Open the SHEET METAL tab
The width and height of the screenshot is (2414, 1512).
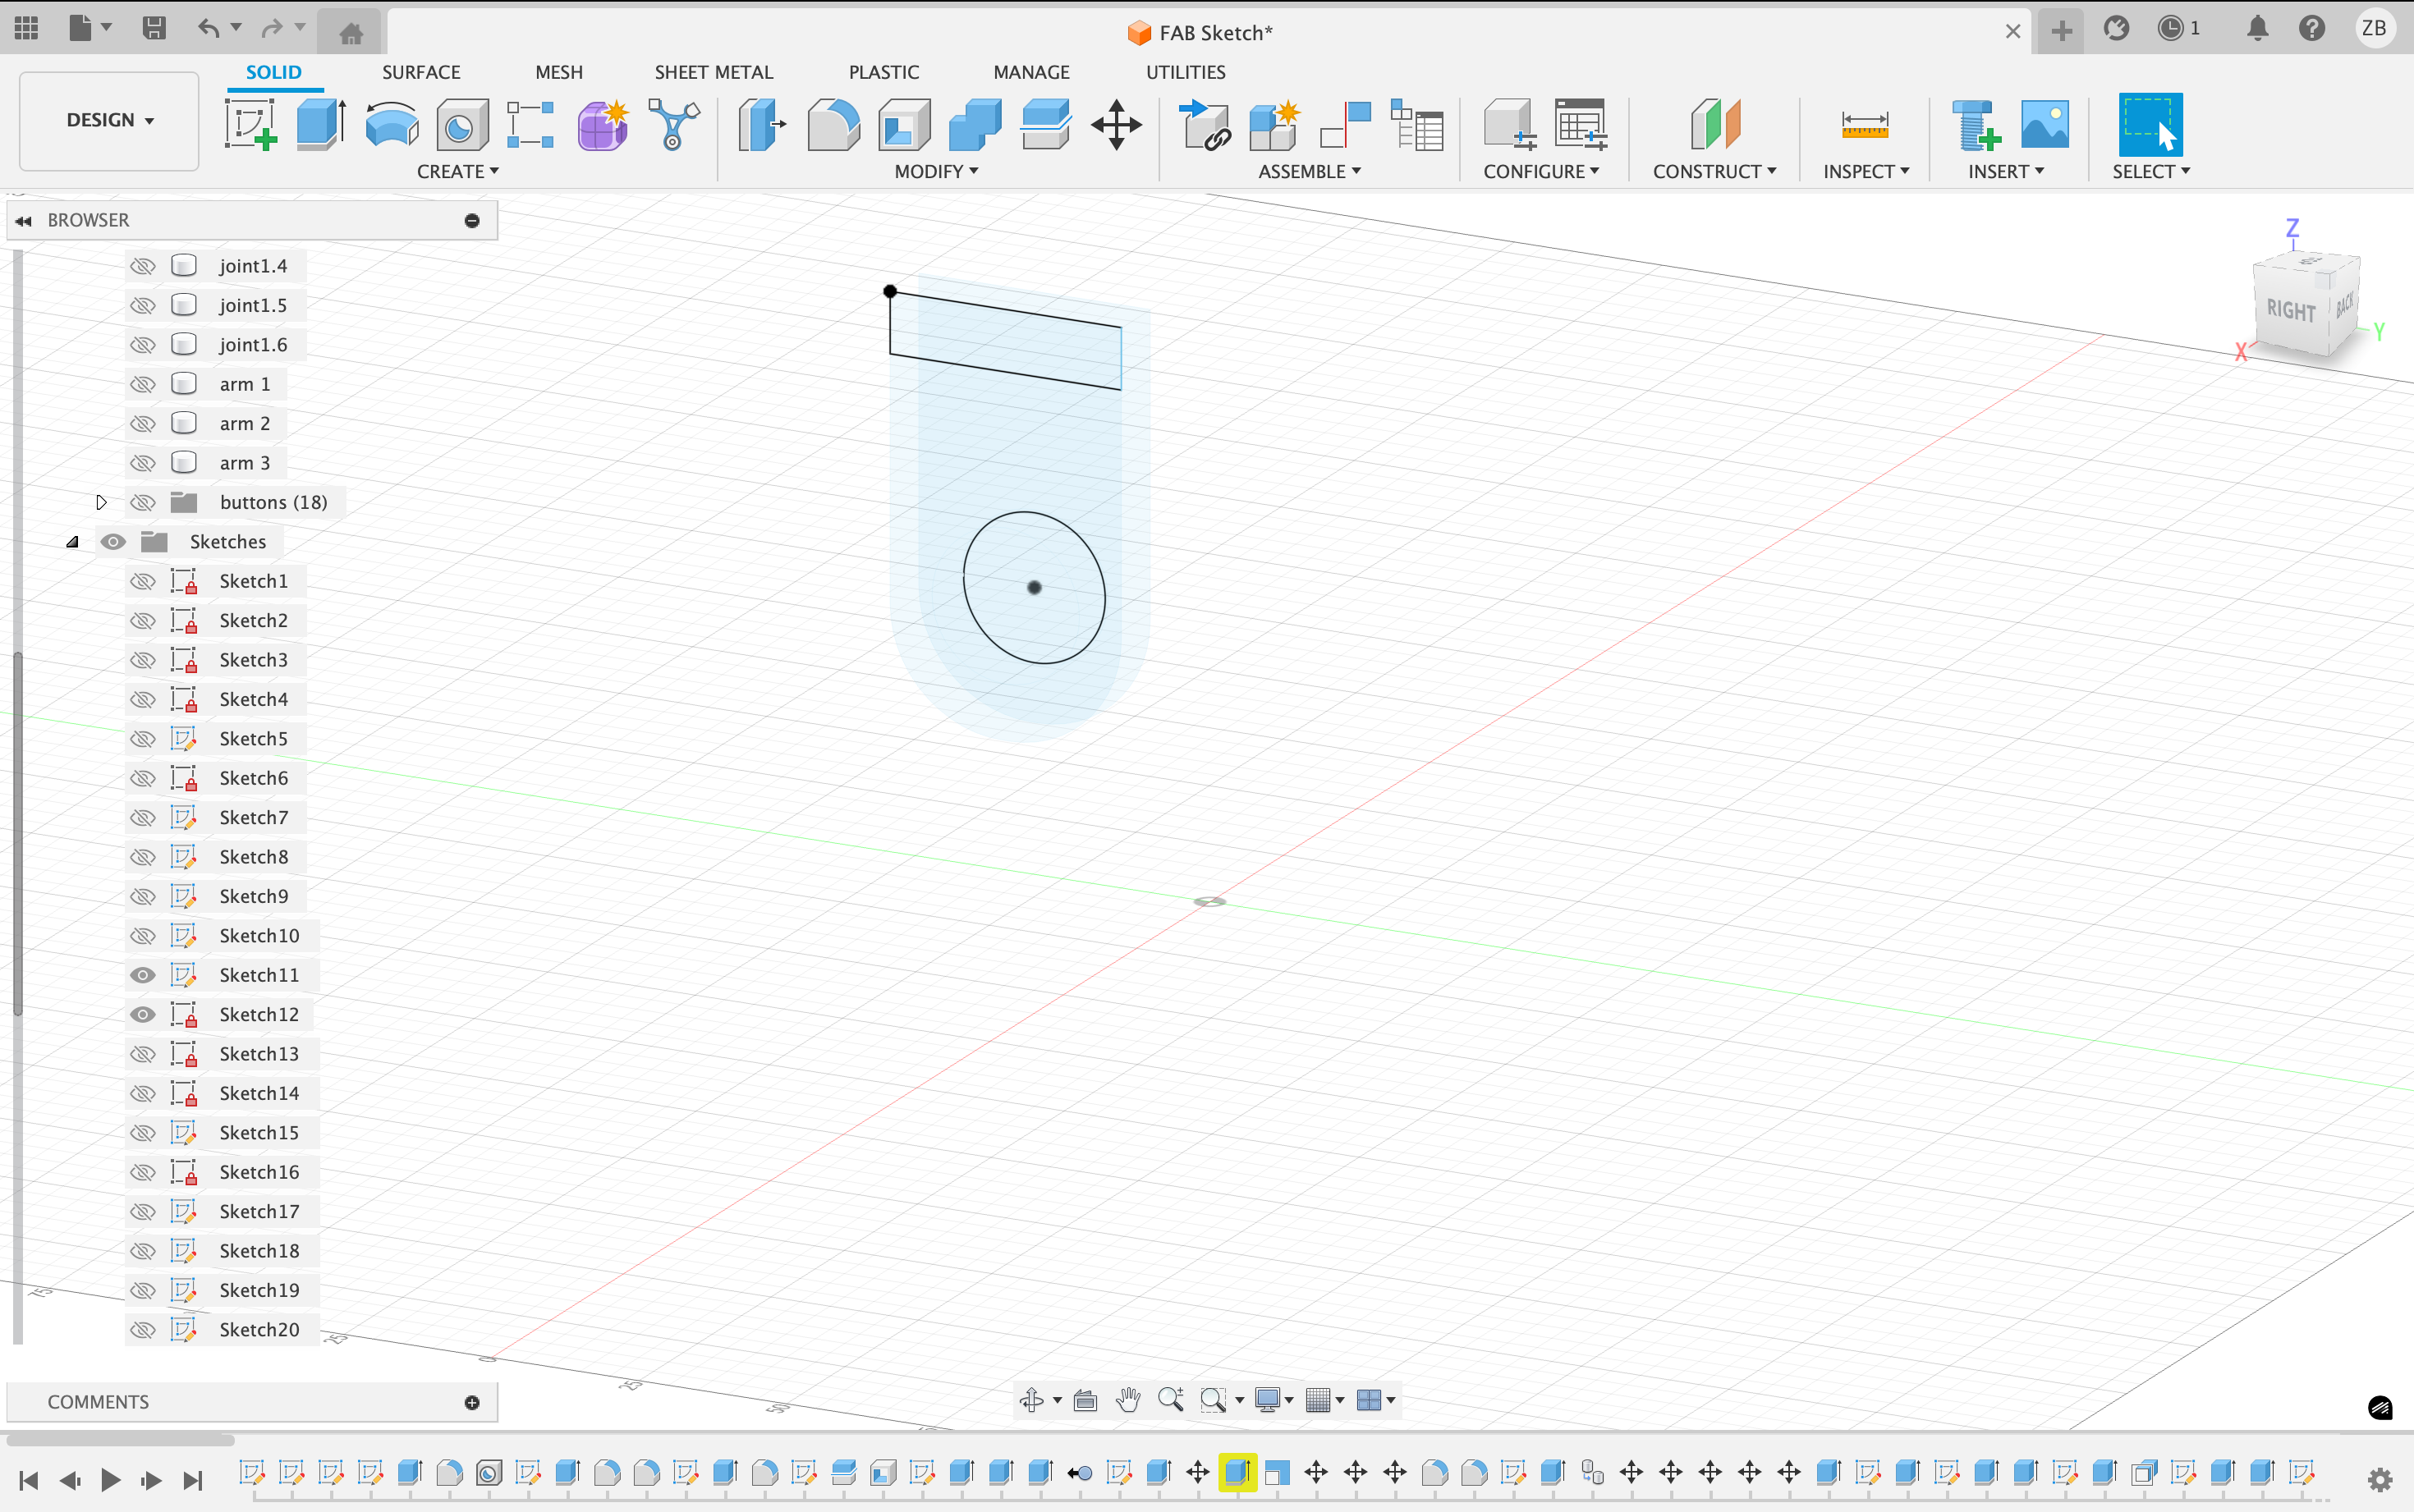click(713, 72)
